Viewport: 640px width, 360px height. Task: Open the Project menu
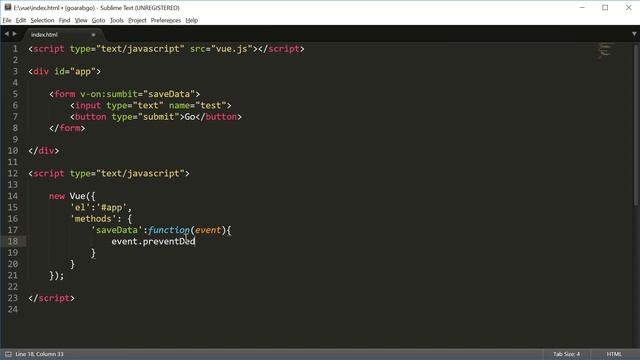tap(137, 20)
